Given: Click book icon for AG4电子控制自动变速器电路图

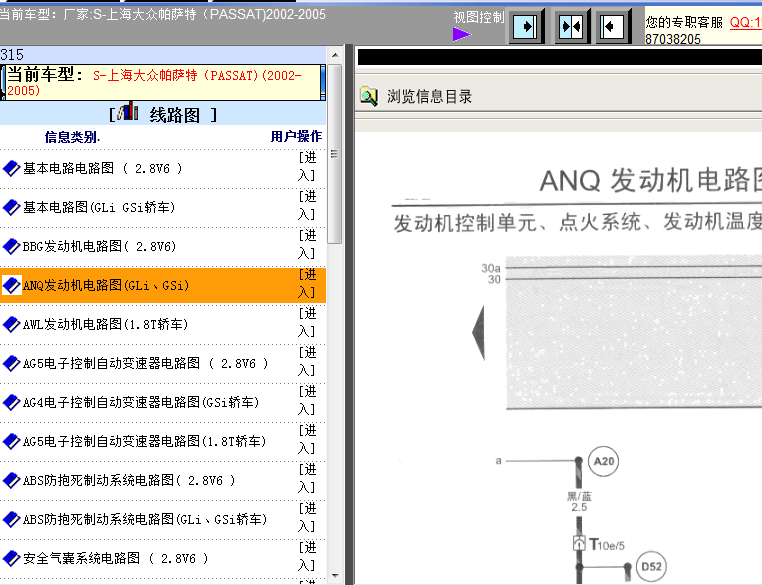Looking at the screenshot, I should (x=11, y=402).
